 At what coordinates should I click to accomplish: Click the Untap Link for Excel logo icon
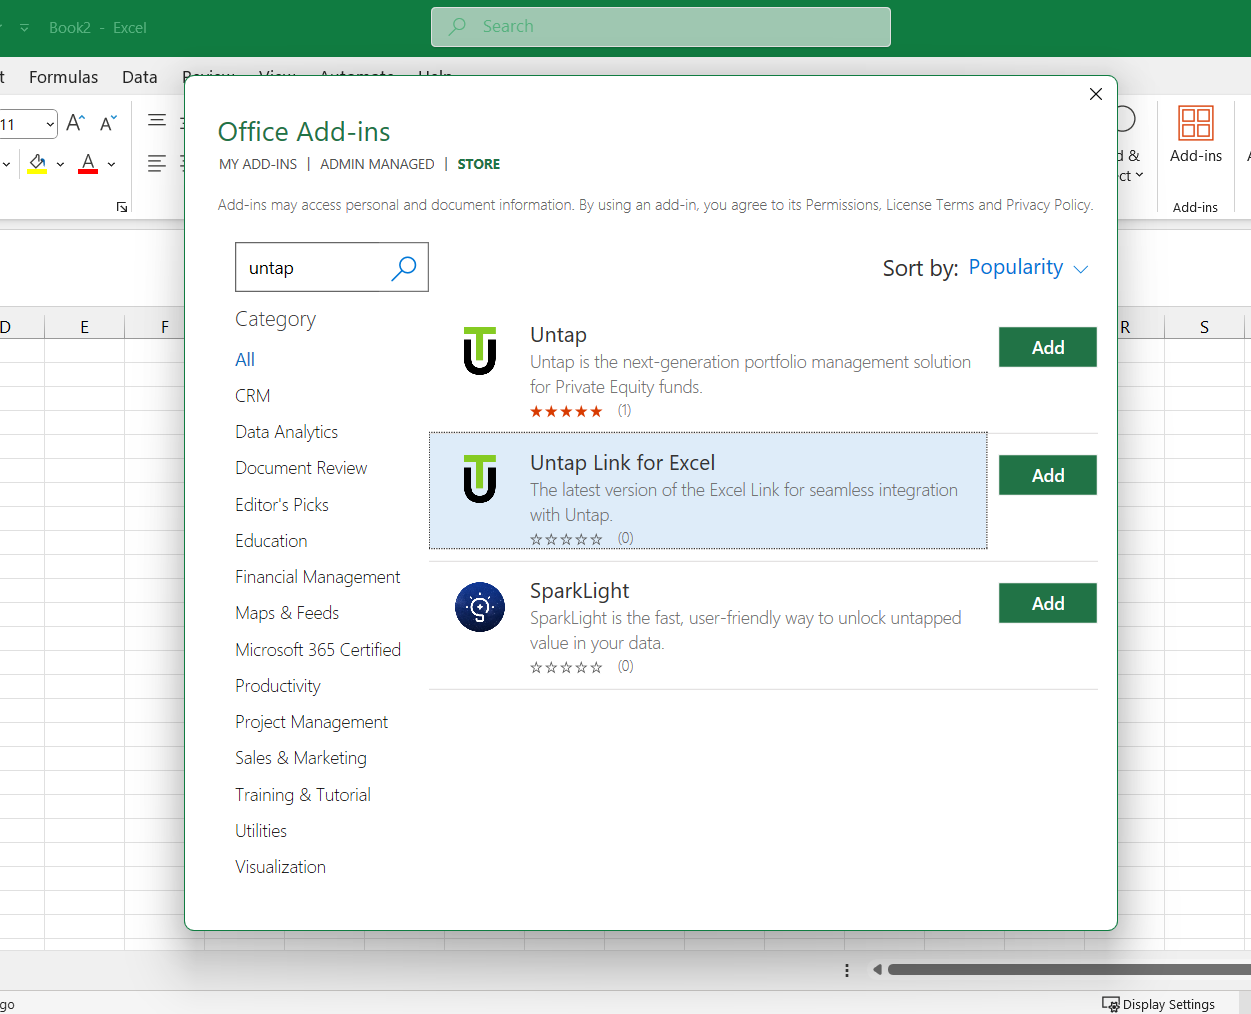coord(480,479)
